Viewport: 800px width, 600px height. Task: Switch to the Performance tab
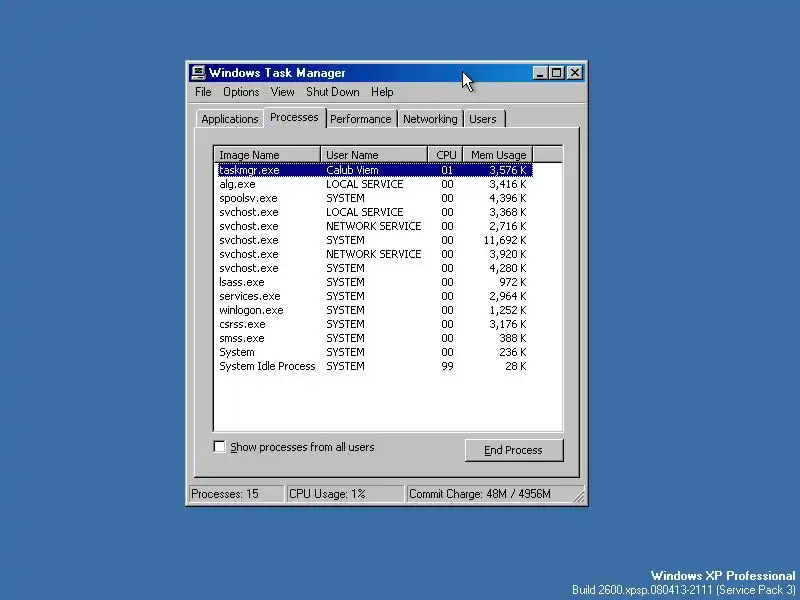coord(361,119)
